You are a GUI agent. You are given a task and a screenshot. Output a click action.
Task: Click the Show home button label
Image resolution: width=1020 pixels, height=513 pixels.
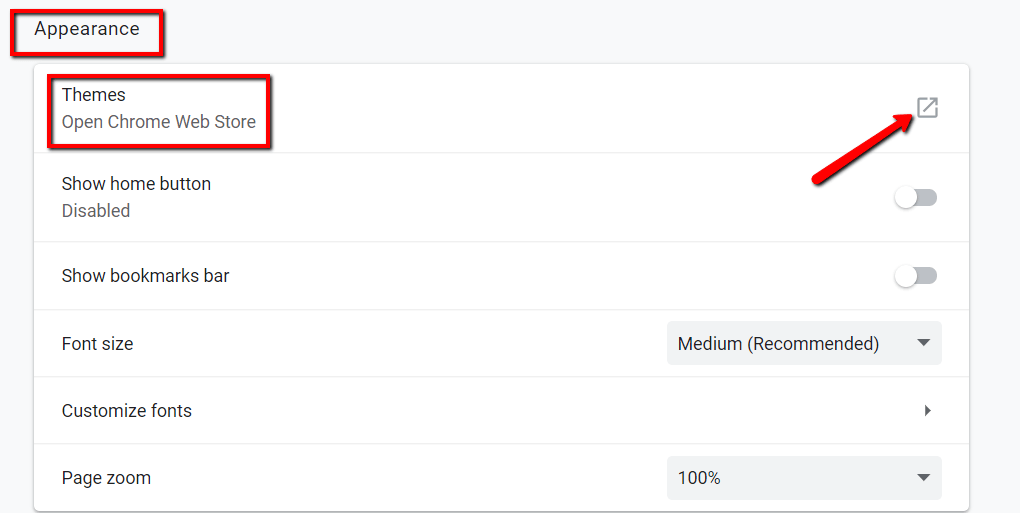[x=136, y=184]
